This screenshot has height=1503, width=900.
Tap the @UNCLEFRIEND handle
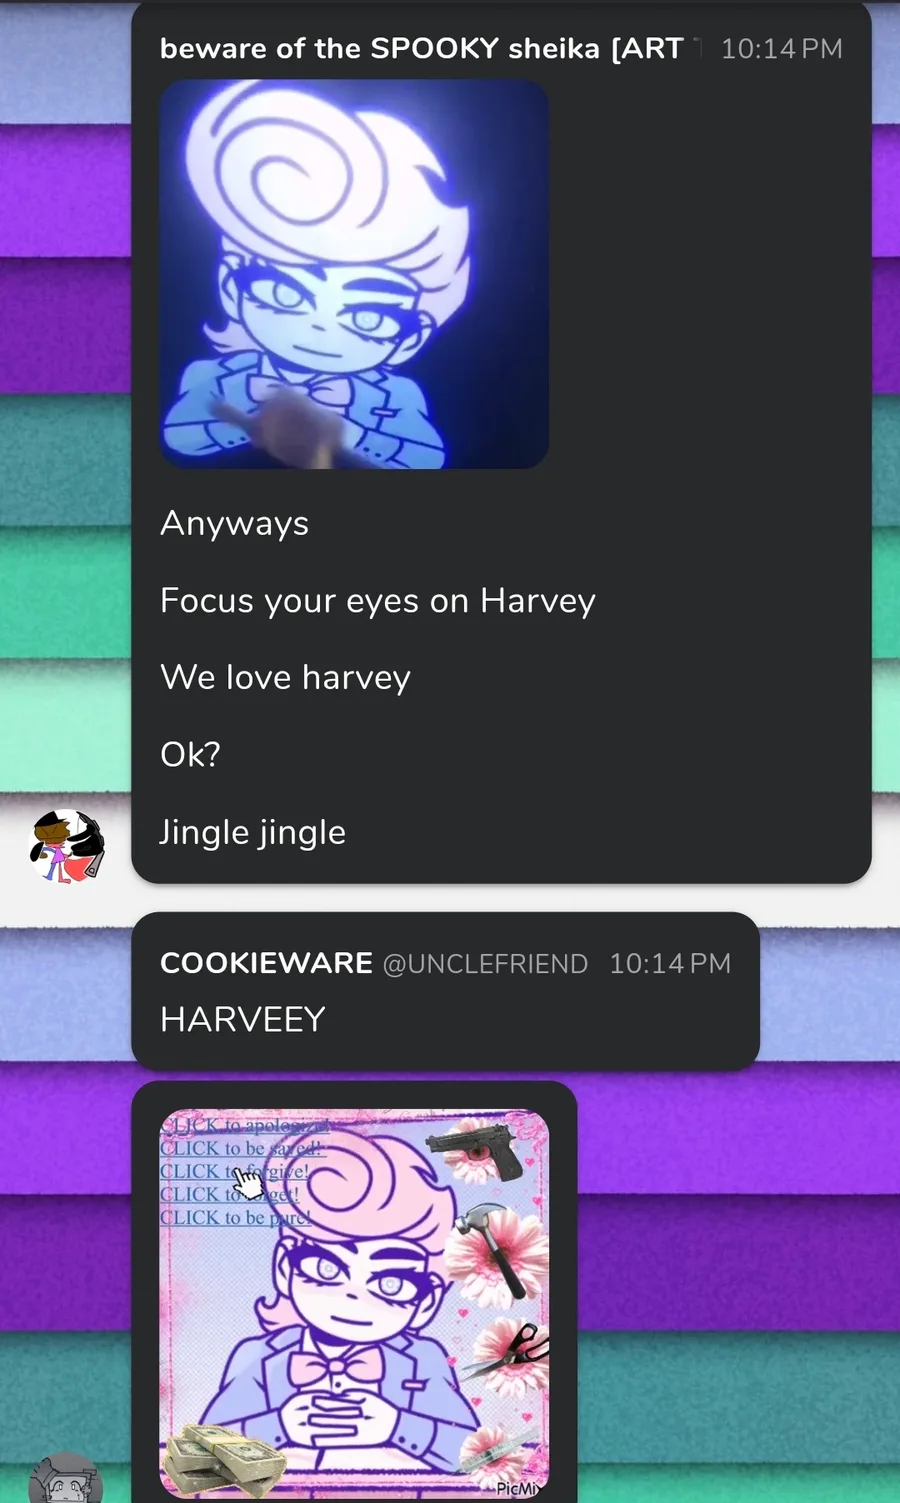[485, 964]
